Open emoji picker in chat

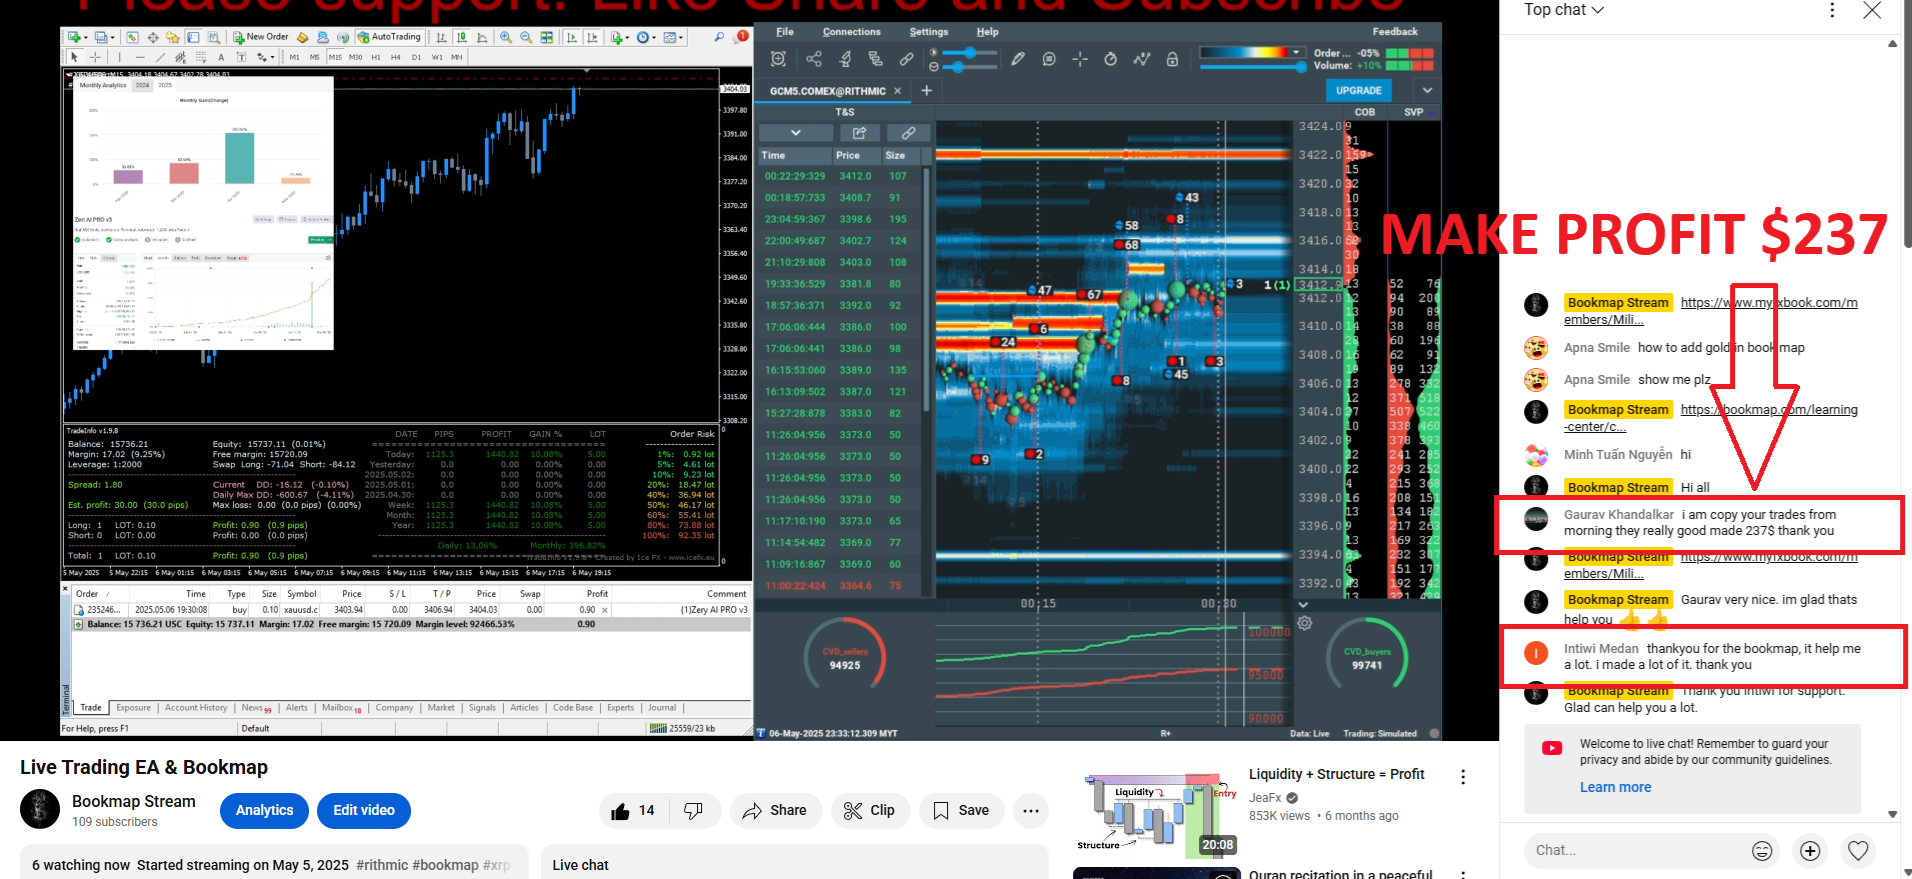1762,851
